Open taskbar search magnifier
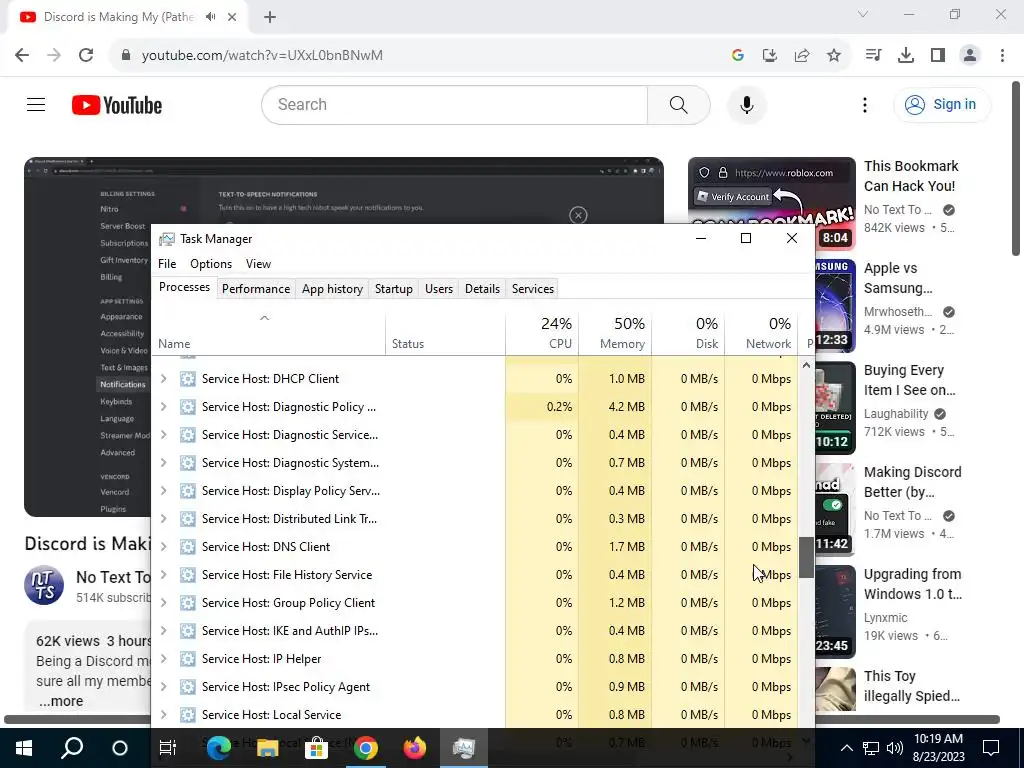The height and width of the screenshot is (768, 1024). (72, 748)
